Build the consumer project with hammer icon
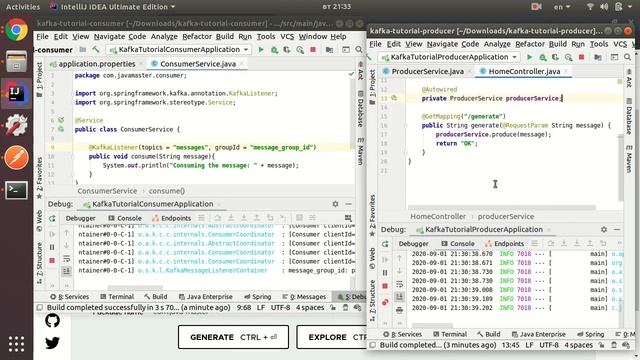 (x=96, y=49)
